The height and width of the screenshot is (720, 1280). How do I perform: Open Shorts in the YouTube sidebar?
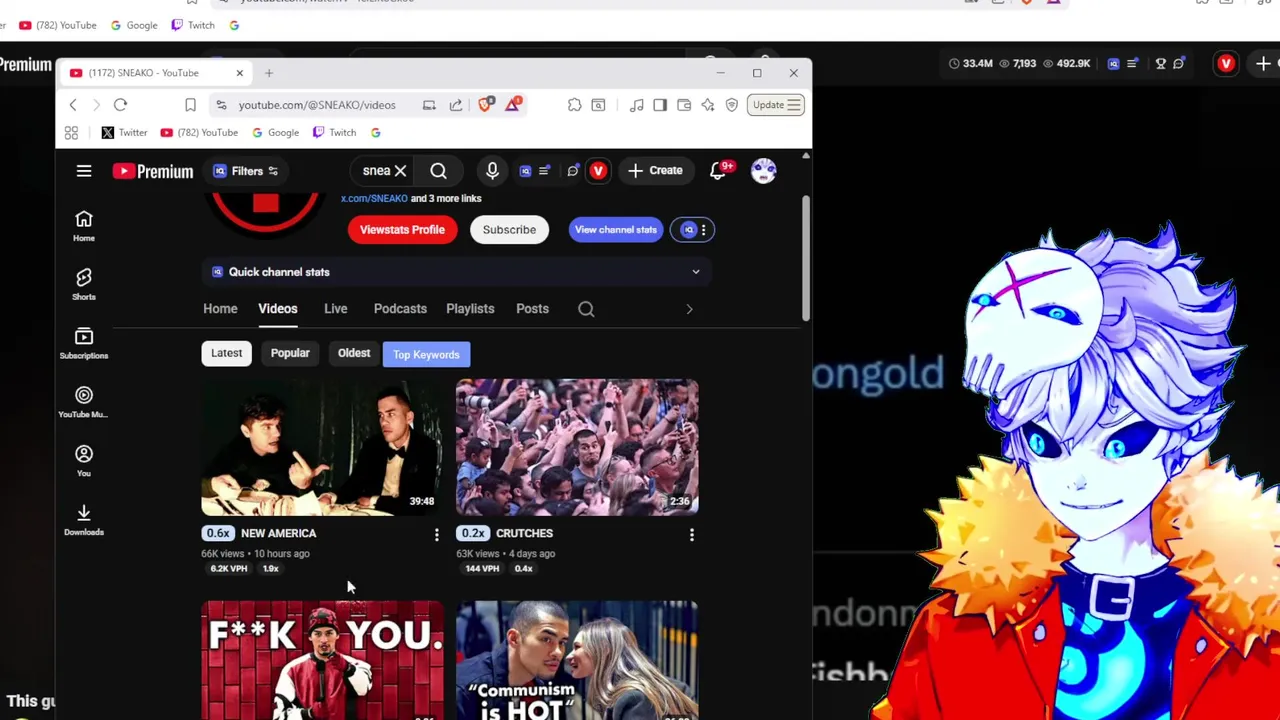pos(84,283)
